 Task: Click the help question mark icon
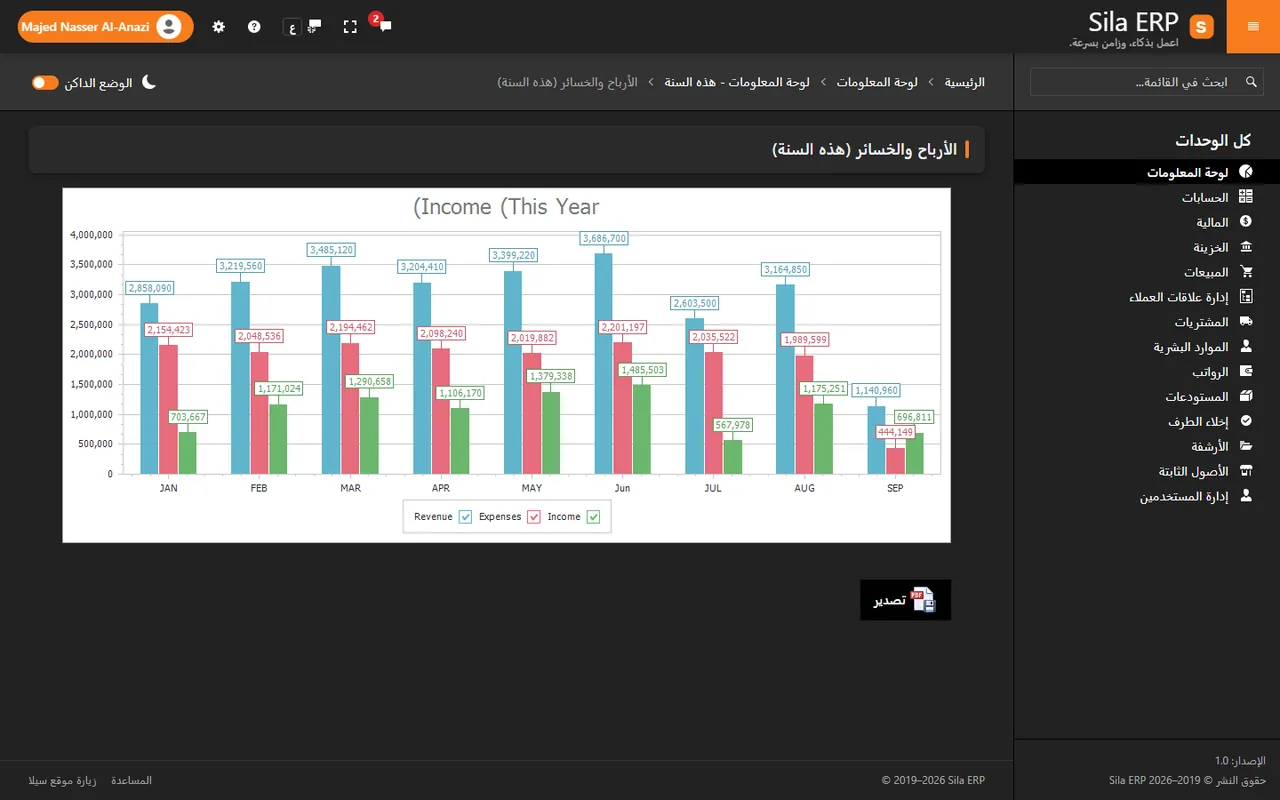point(254,27)
